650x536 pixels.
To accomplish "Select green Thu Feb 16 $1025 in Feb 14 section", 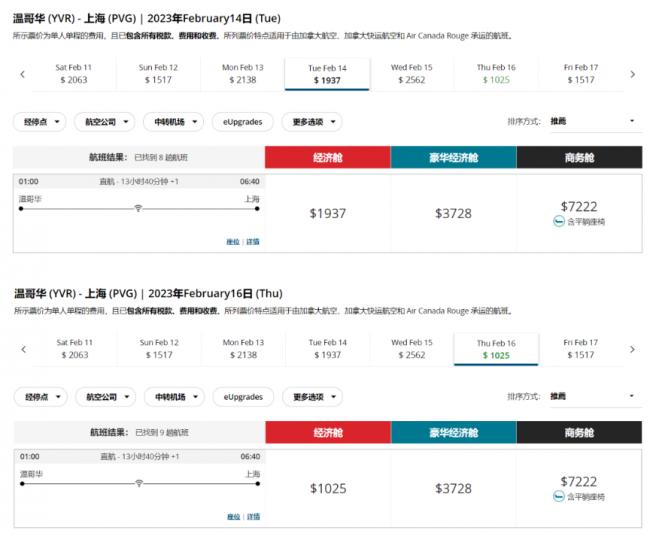I will pos(496,74).
